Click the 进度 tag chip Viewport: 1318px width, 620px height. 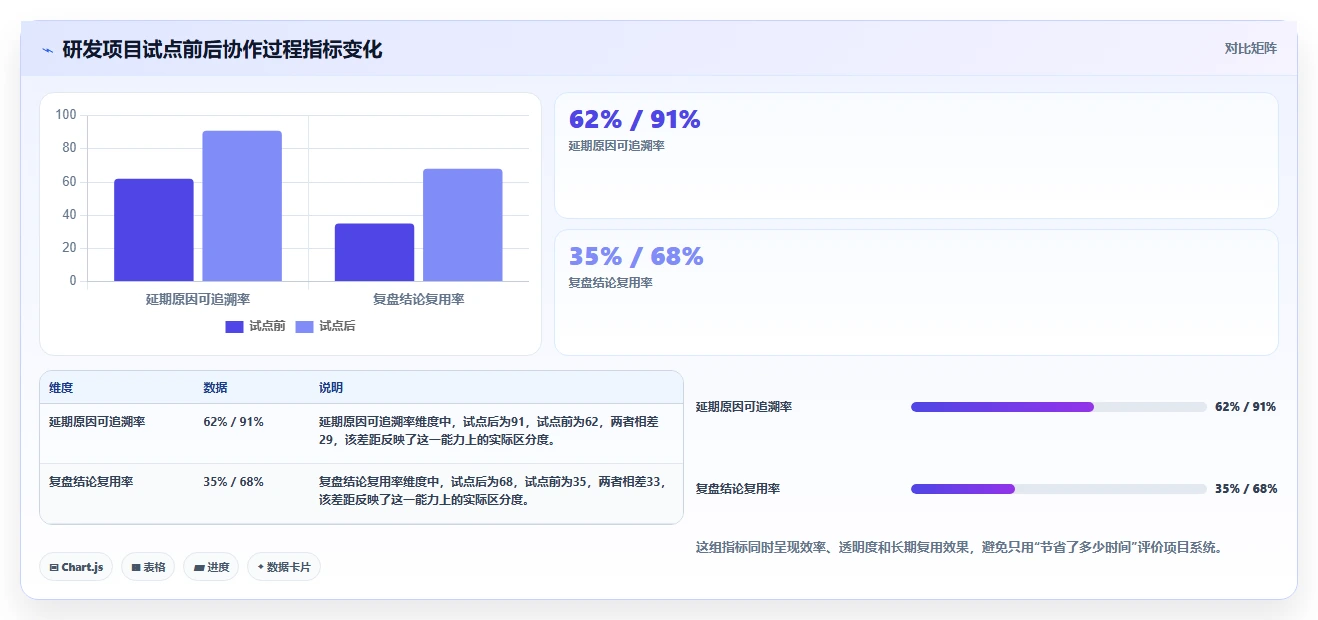211,567
